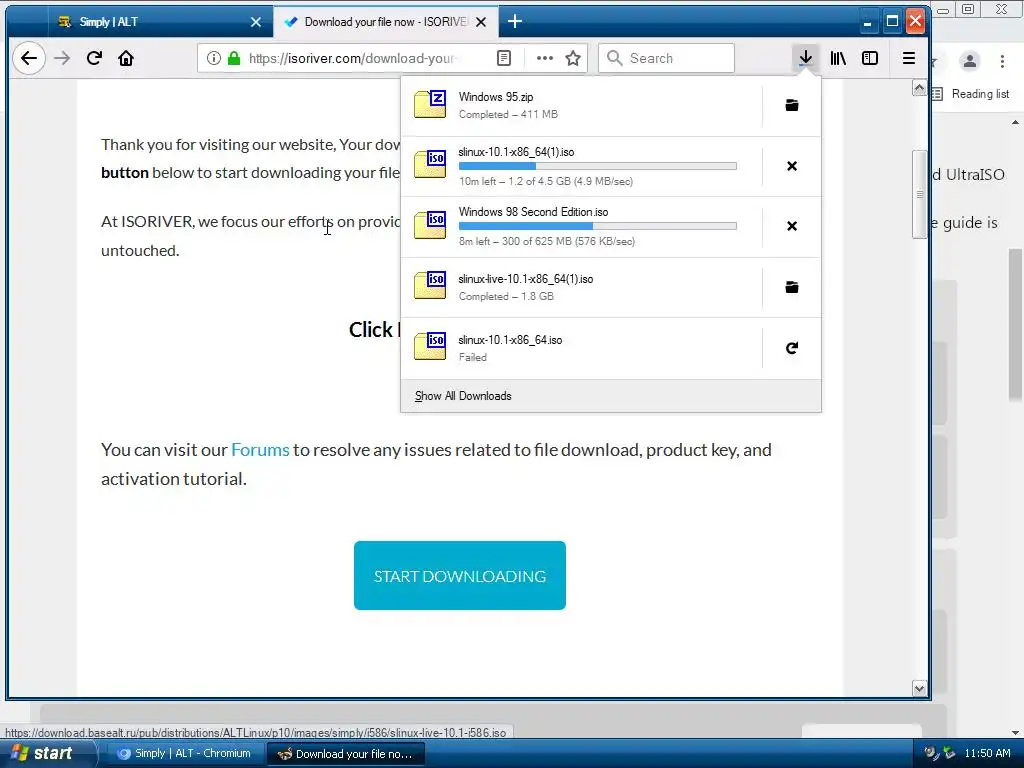
Task: Open the Firefox hamburger menu
Action: pyautogui.click(x=908, y=58)
